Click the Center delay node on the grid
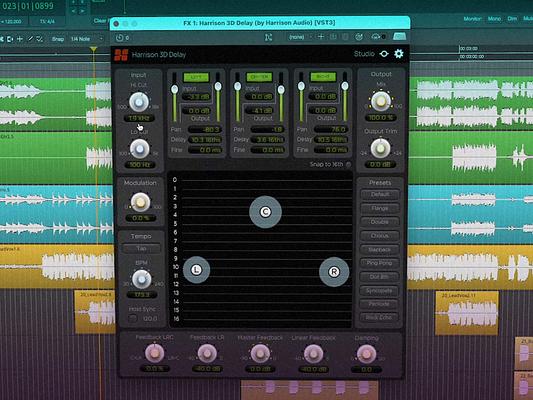533x400 pixels. (265, 212)
